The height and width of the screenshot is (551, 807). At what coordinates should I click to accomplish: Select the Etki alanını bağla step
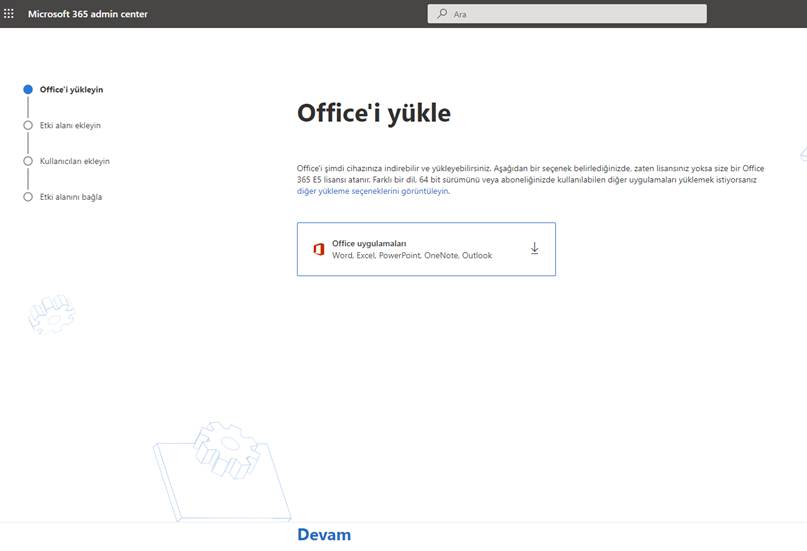click(71, 197)
